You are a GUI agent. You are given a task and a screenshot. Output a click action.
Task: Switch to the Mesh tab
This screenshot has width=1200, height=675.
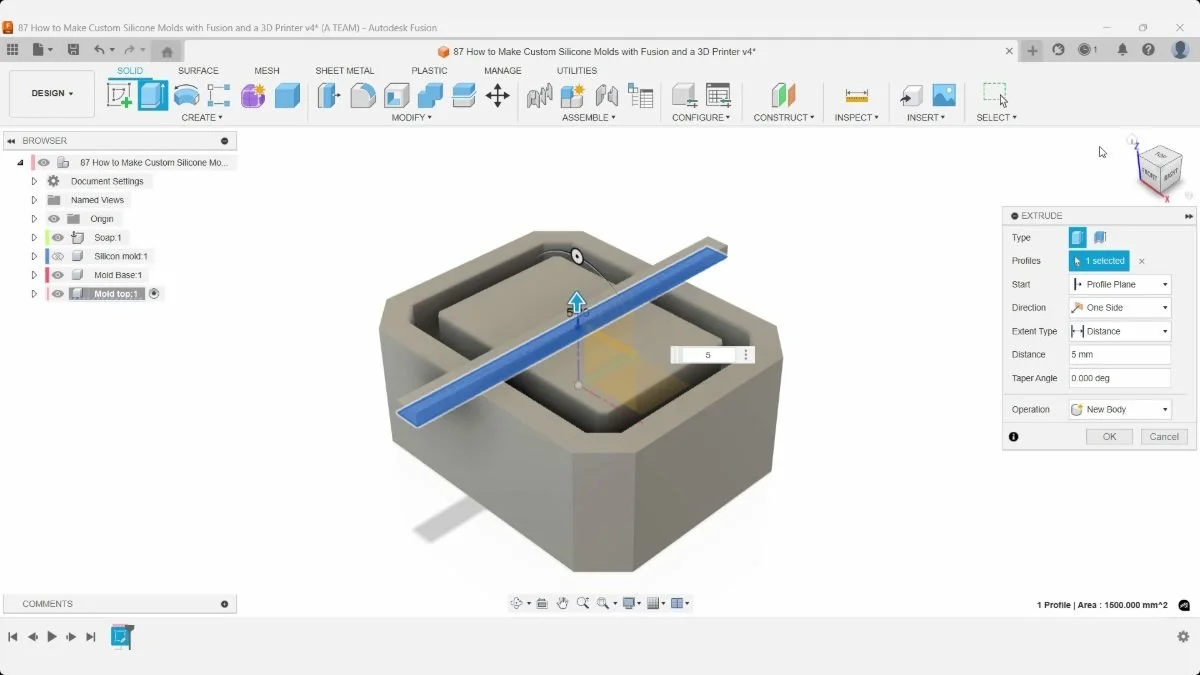[267, 71]
